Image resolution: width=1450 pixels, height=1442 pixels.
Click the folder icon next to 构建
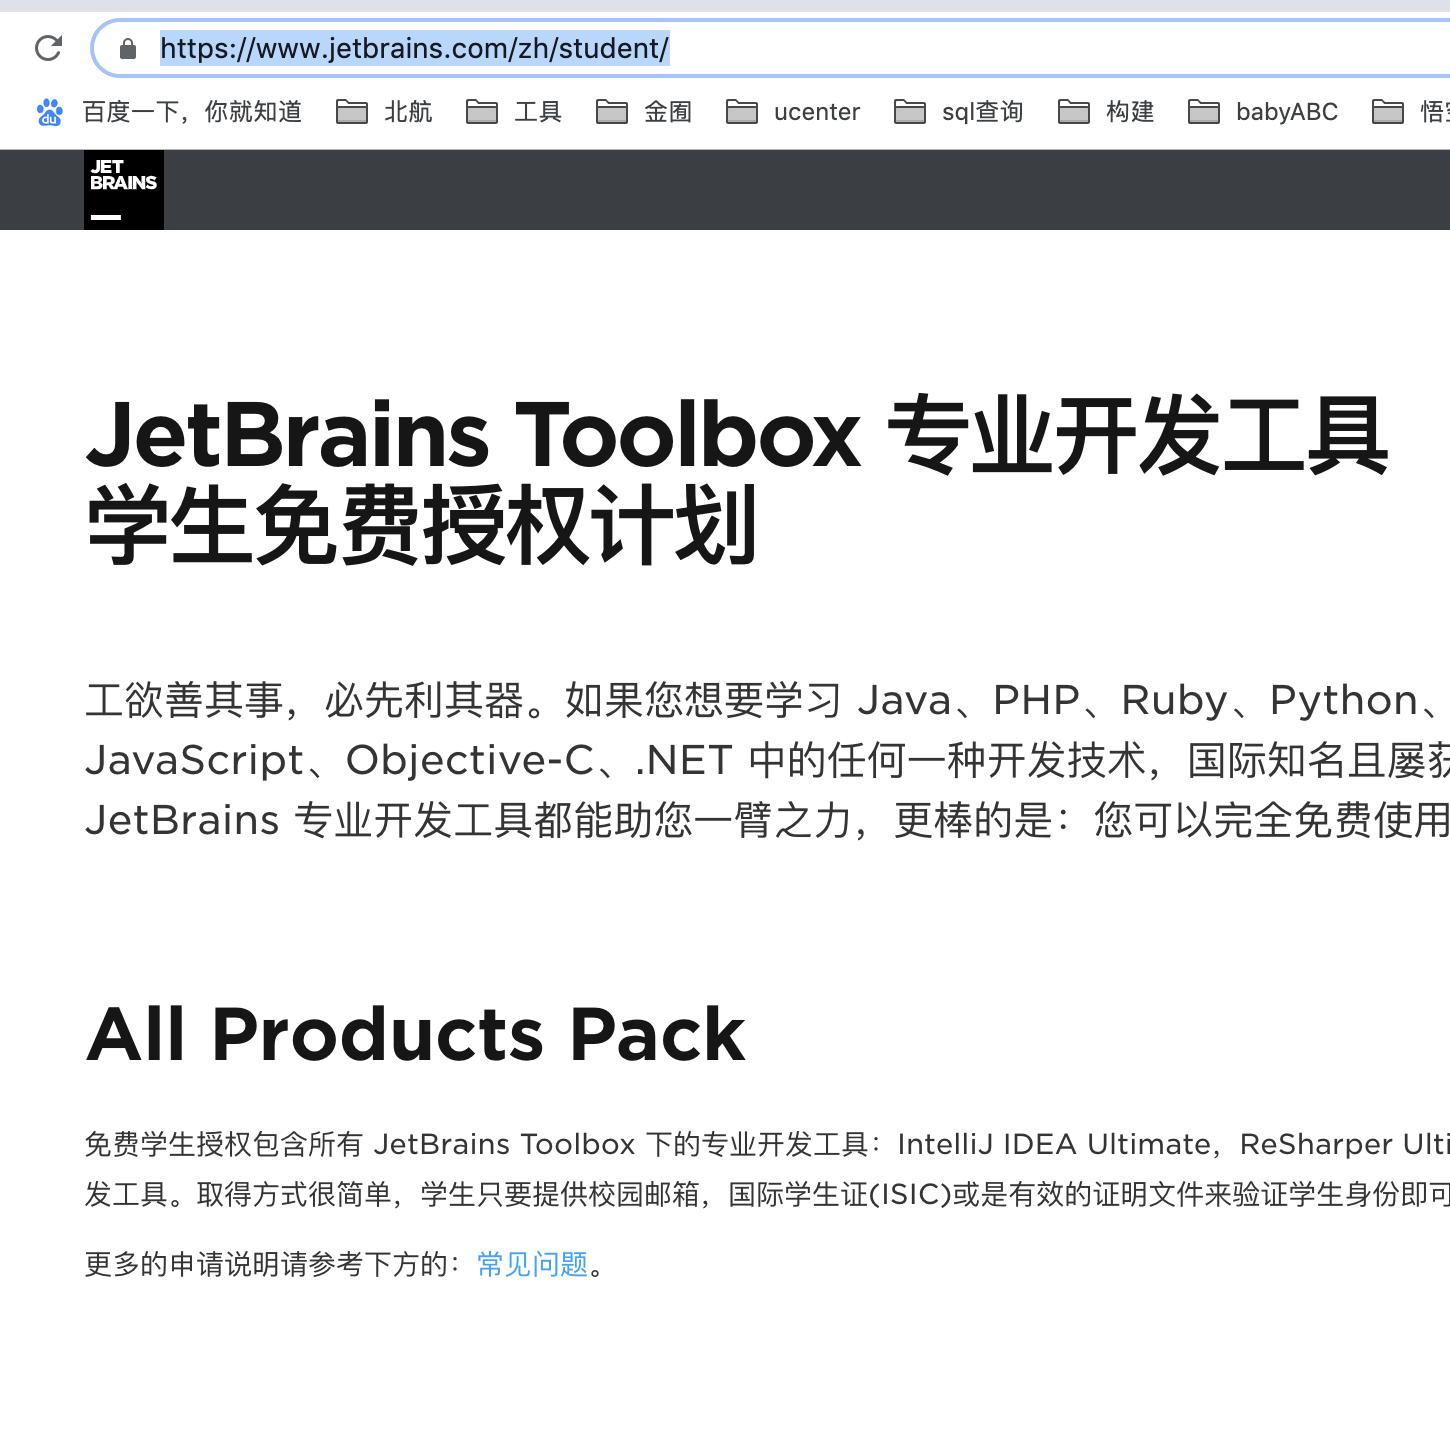pos(1073,112)
